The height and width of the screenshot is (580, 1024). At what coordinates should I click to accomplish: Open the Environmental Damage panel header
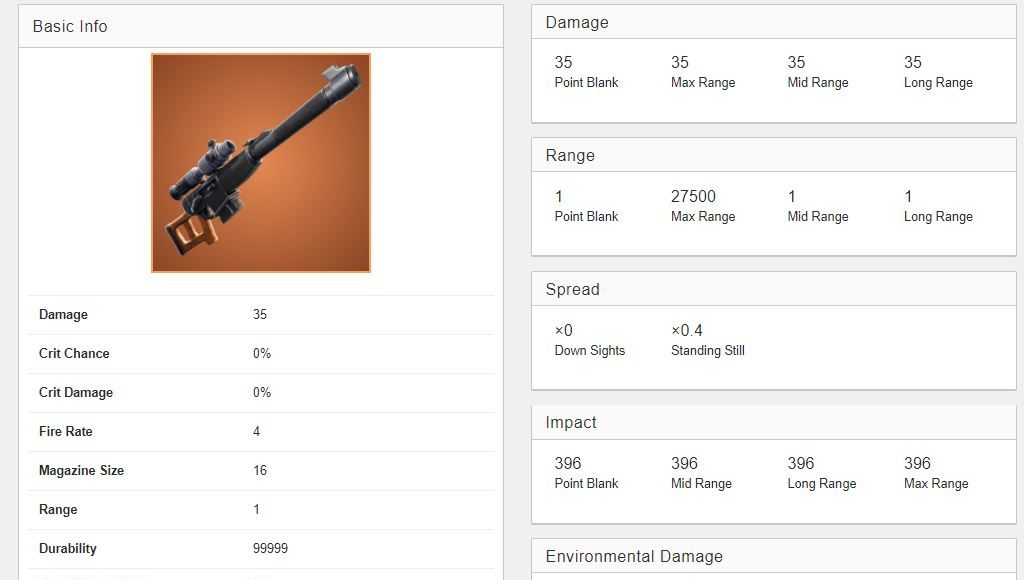(x=773, y=556)
